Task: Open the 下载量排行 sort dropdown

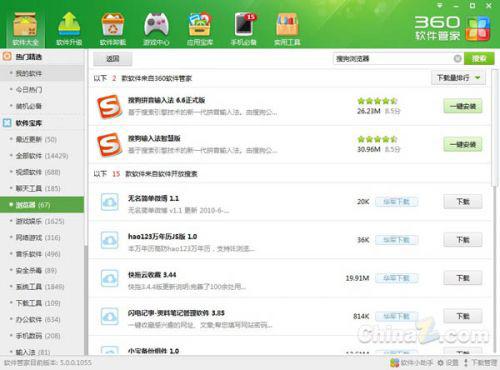Action: click(458, 78)
